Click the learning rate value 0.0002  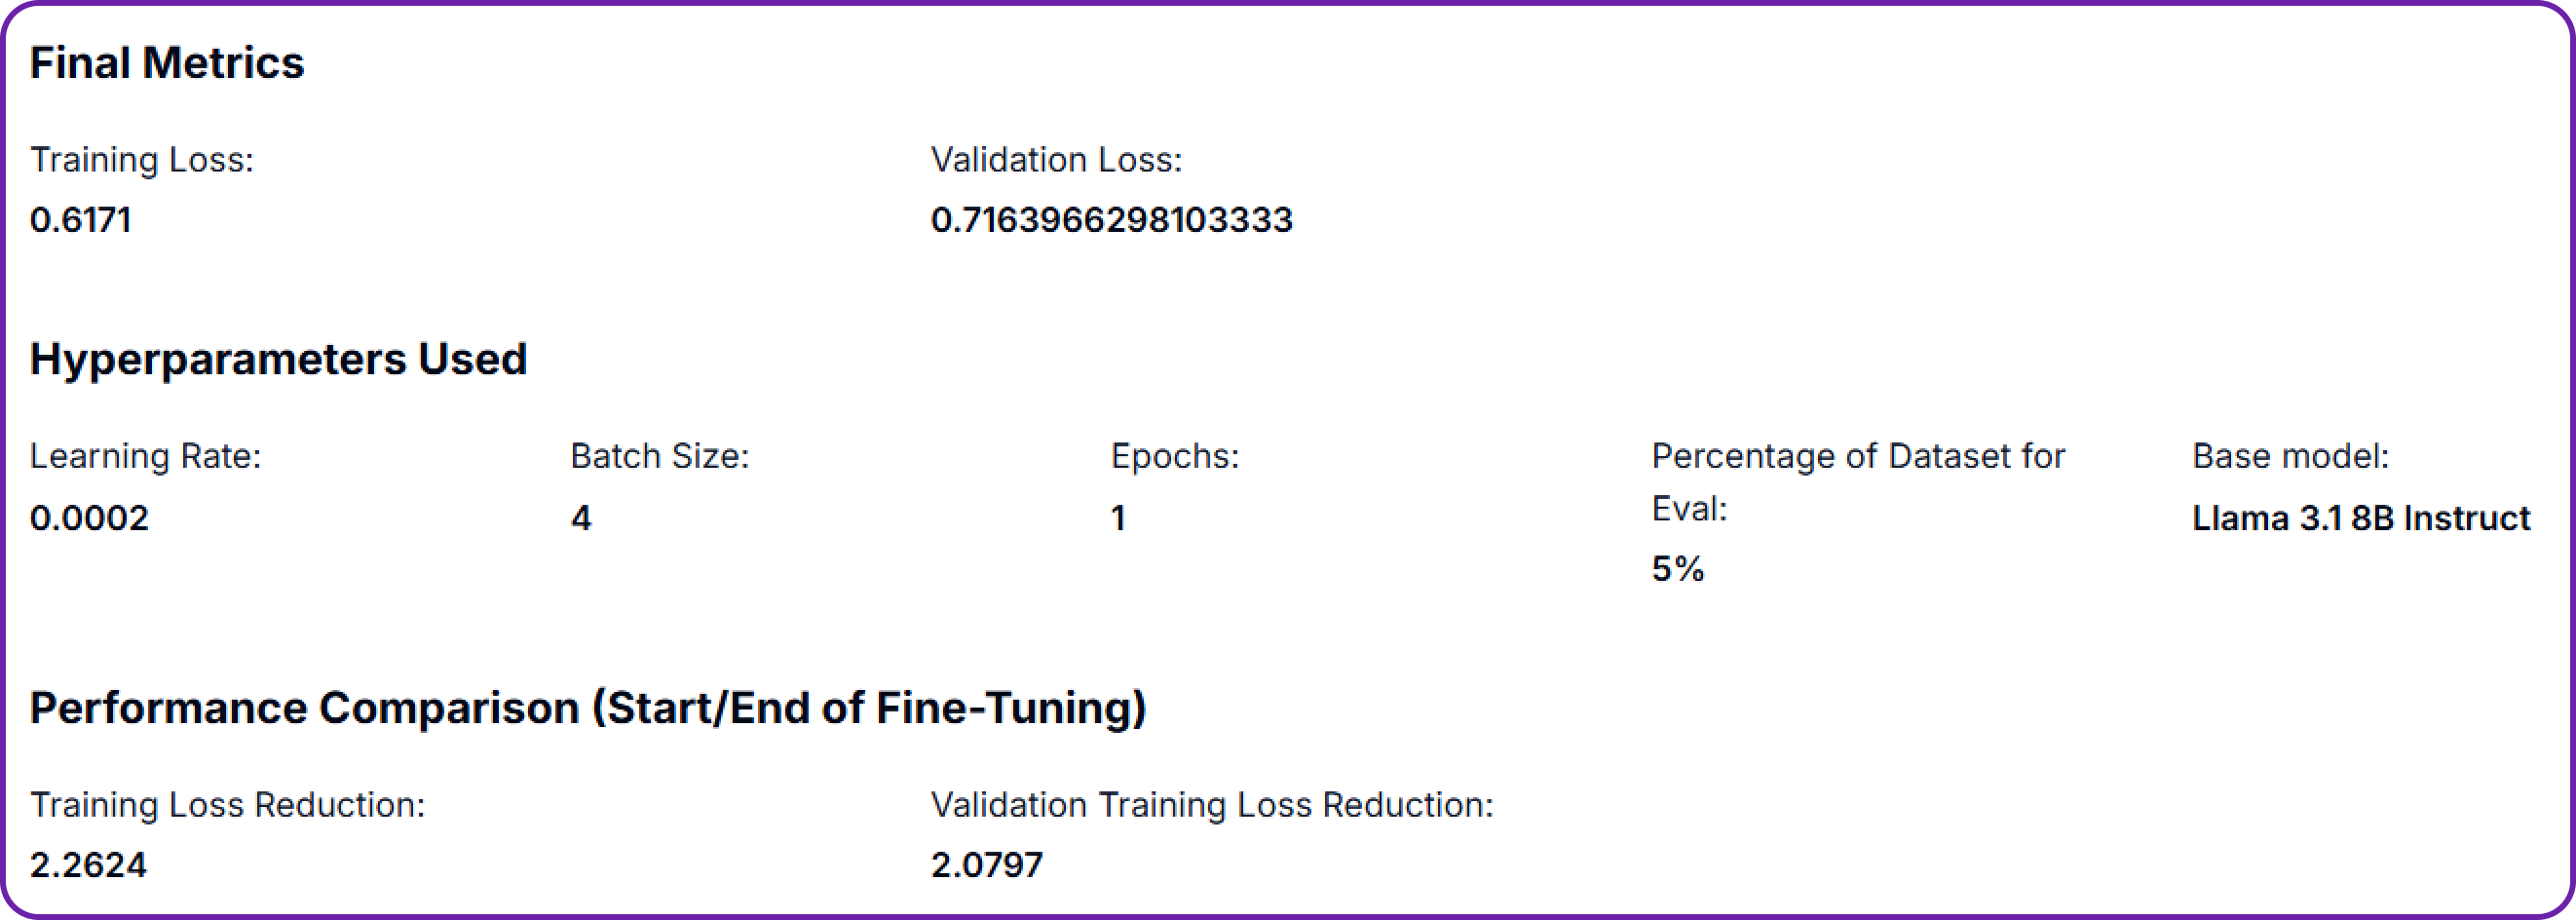click(90, 518)
